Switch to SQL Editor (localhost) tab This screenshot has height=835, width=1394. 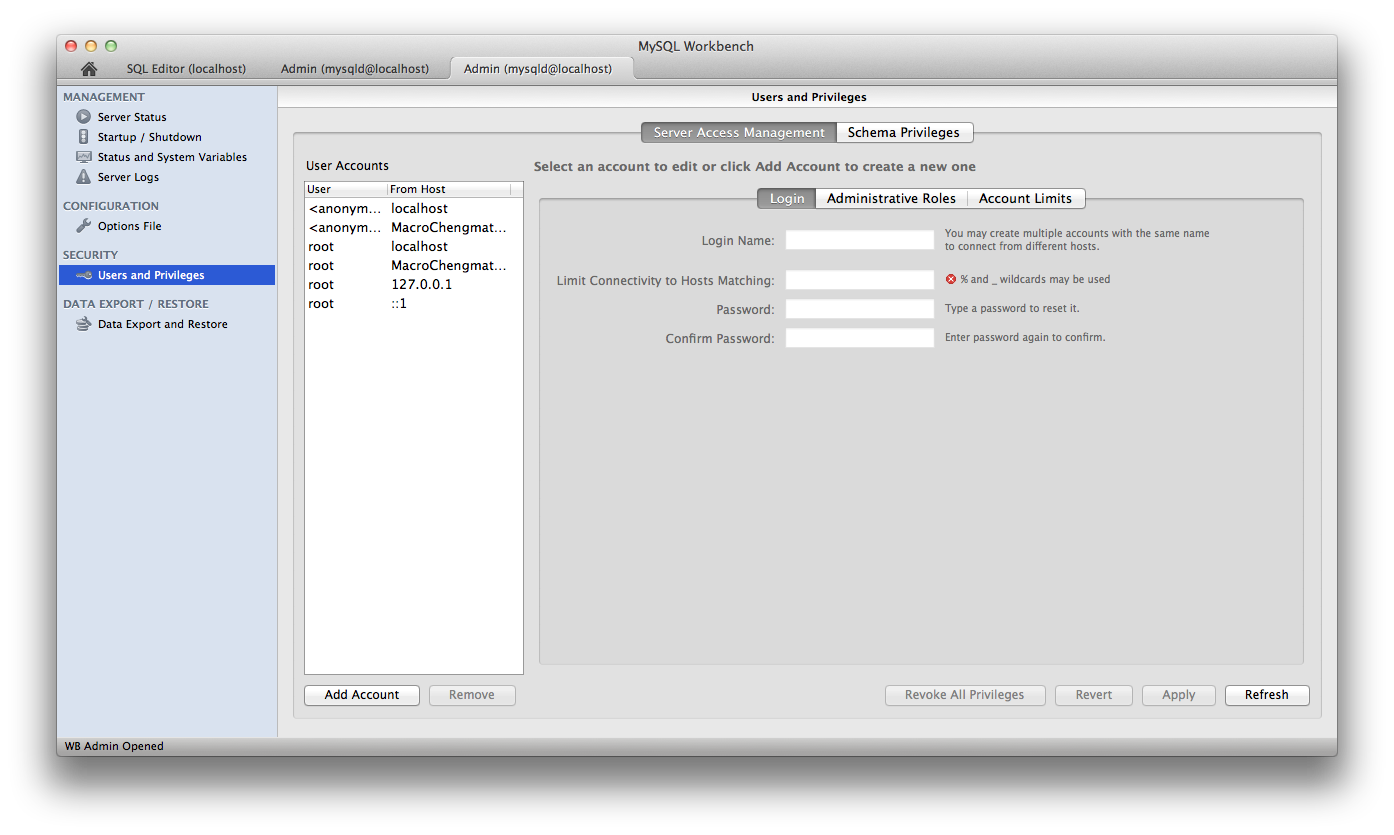pos(186,69)
